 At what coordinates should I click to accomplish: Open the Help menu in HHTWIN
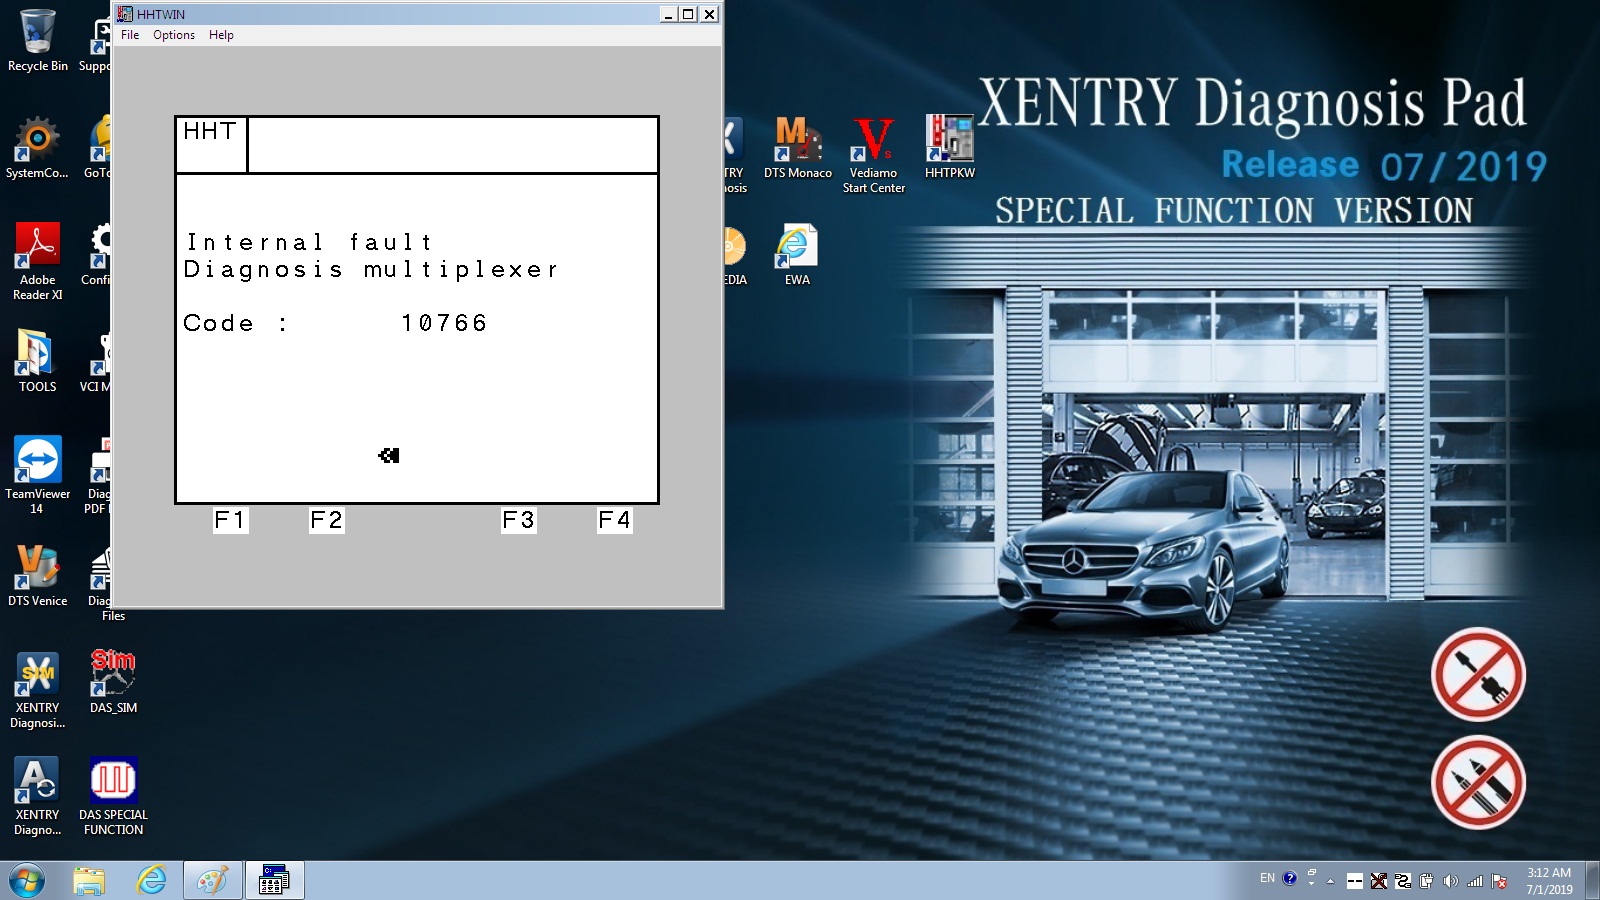[221, 35]
